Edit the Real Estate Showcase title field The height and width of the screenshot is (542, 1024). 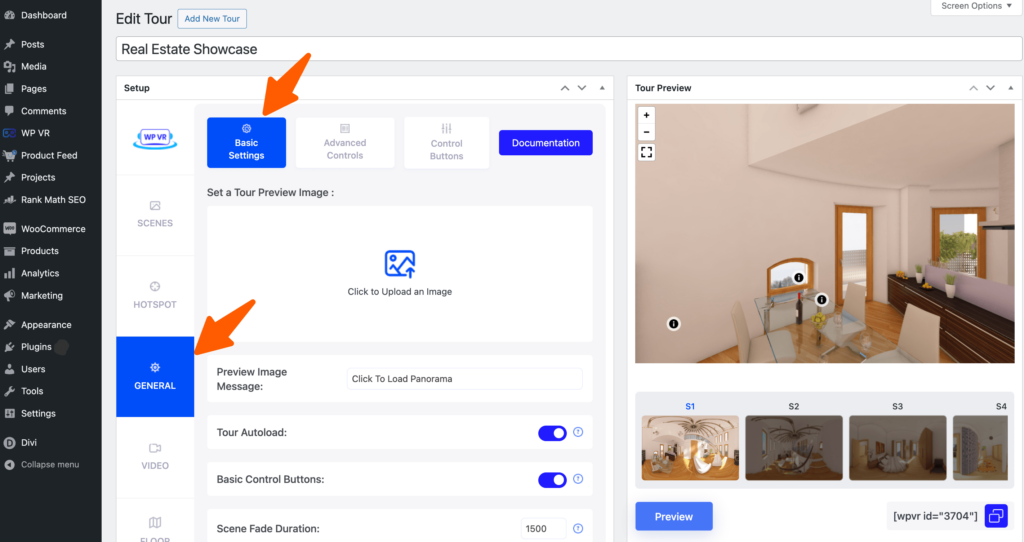(569, 49)
